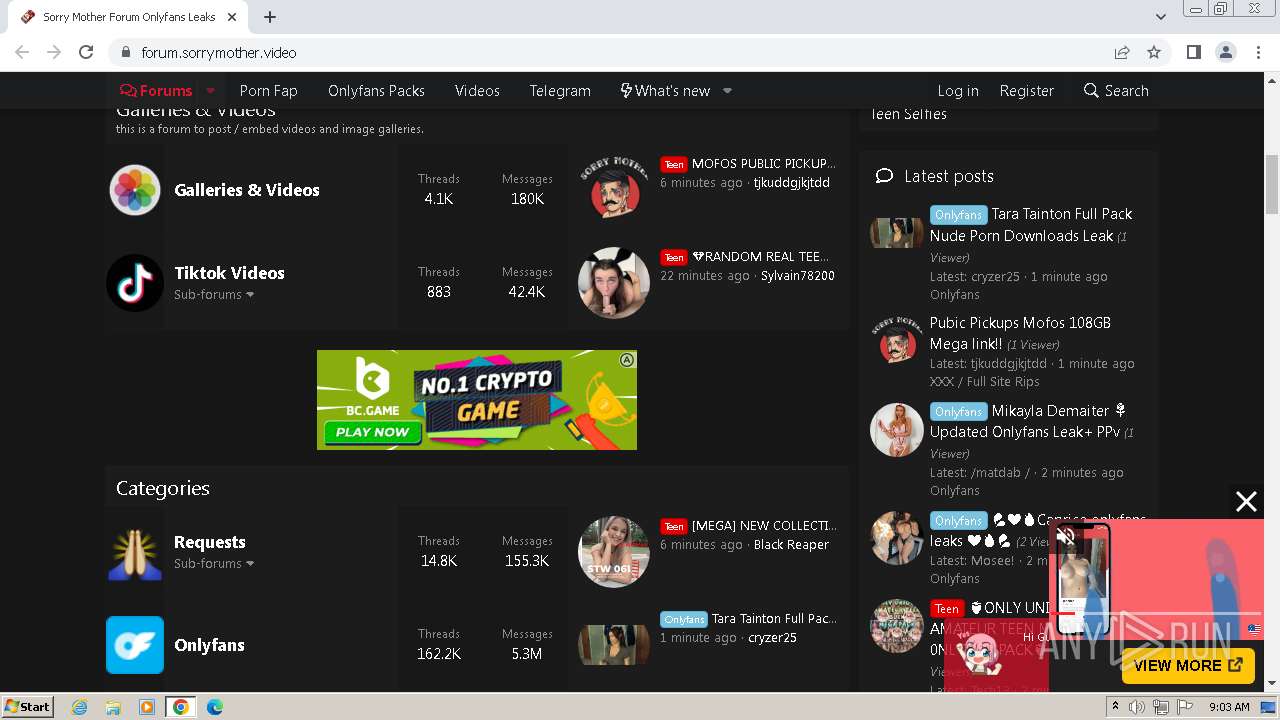Click the Latest posts speech bubble icon
This screenshot has height=720, width=1280.
tap(884, 176)
